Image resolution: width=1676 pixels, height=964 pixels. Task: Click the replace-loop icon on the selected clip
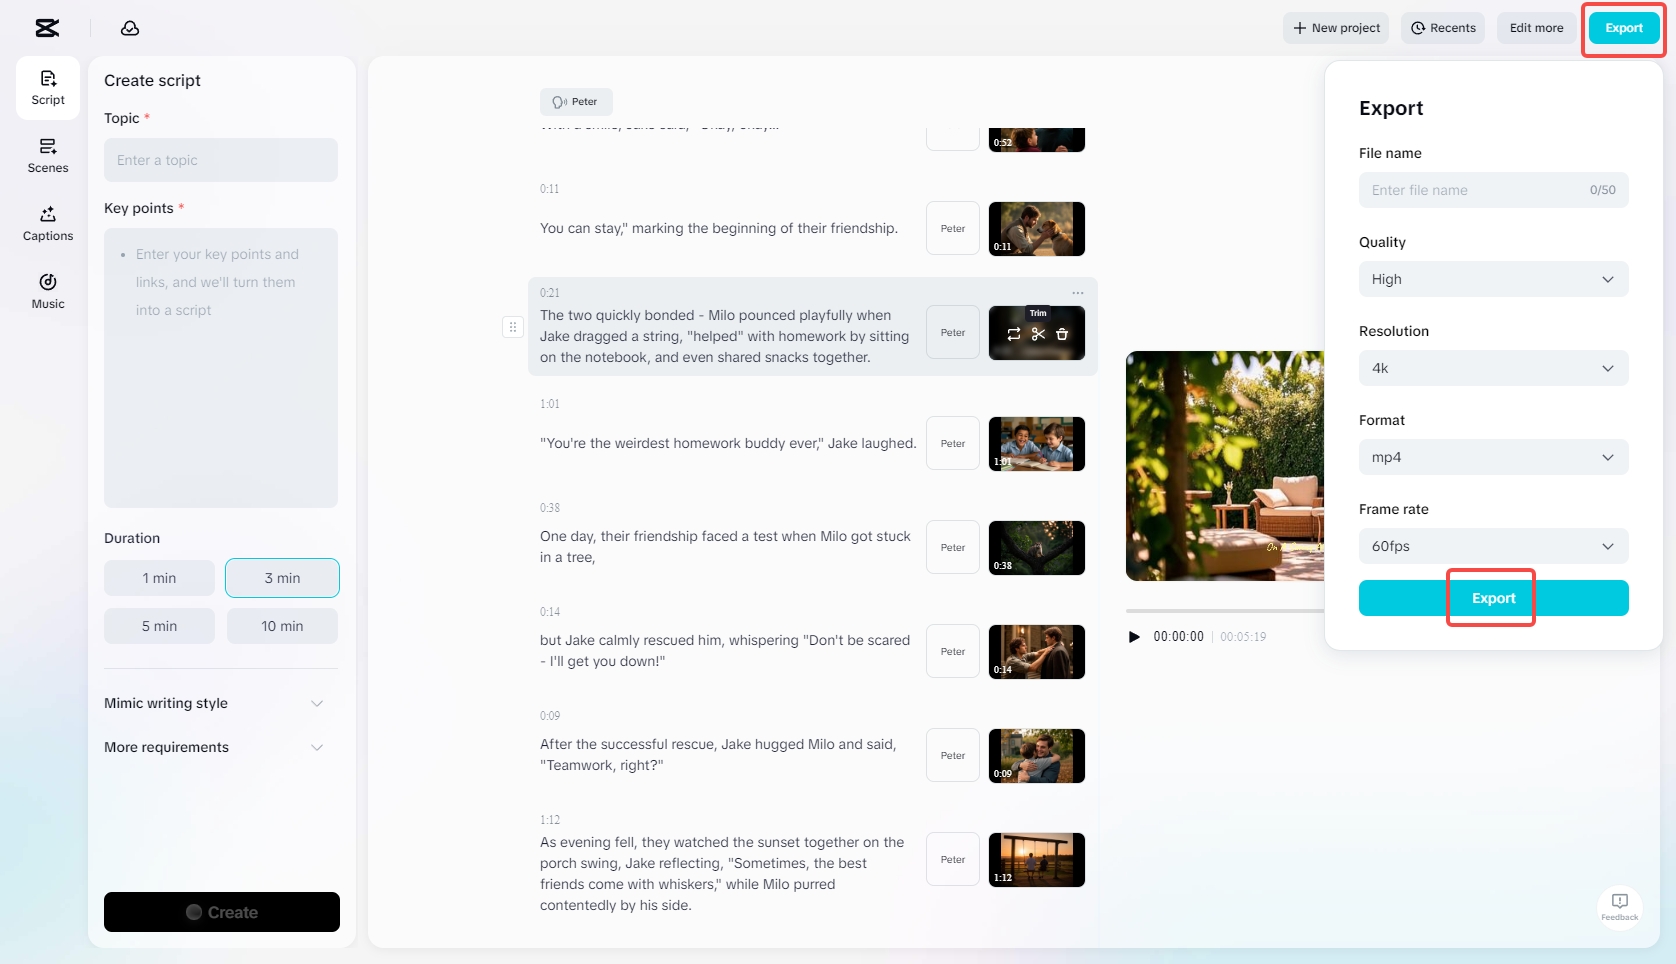(x=1013, y=335)
